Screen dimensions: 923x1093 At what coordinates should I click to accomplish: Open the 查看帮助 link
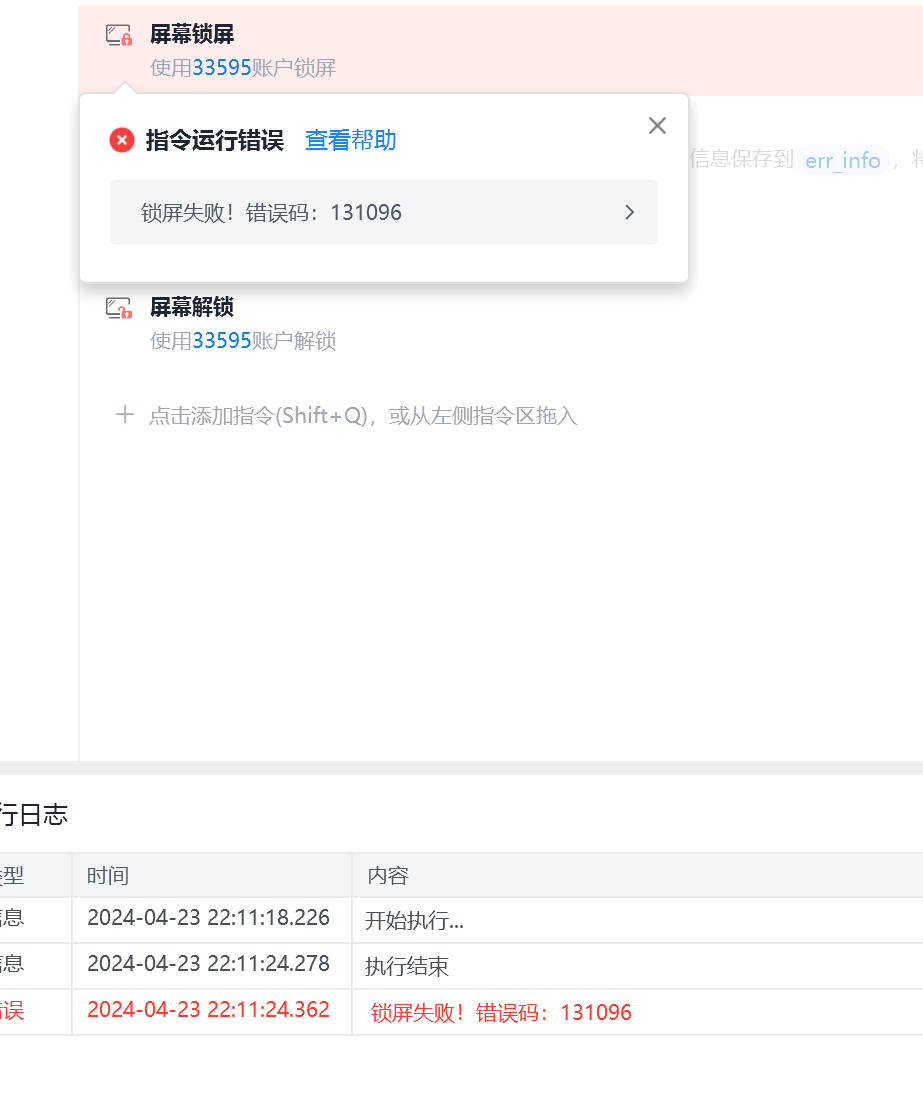351,140
